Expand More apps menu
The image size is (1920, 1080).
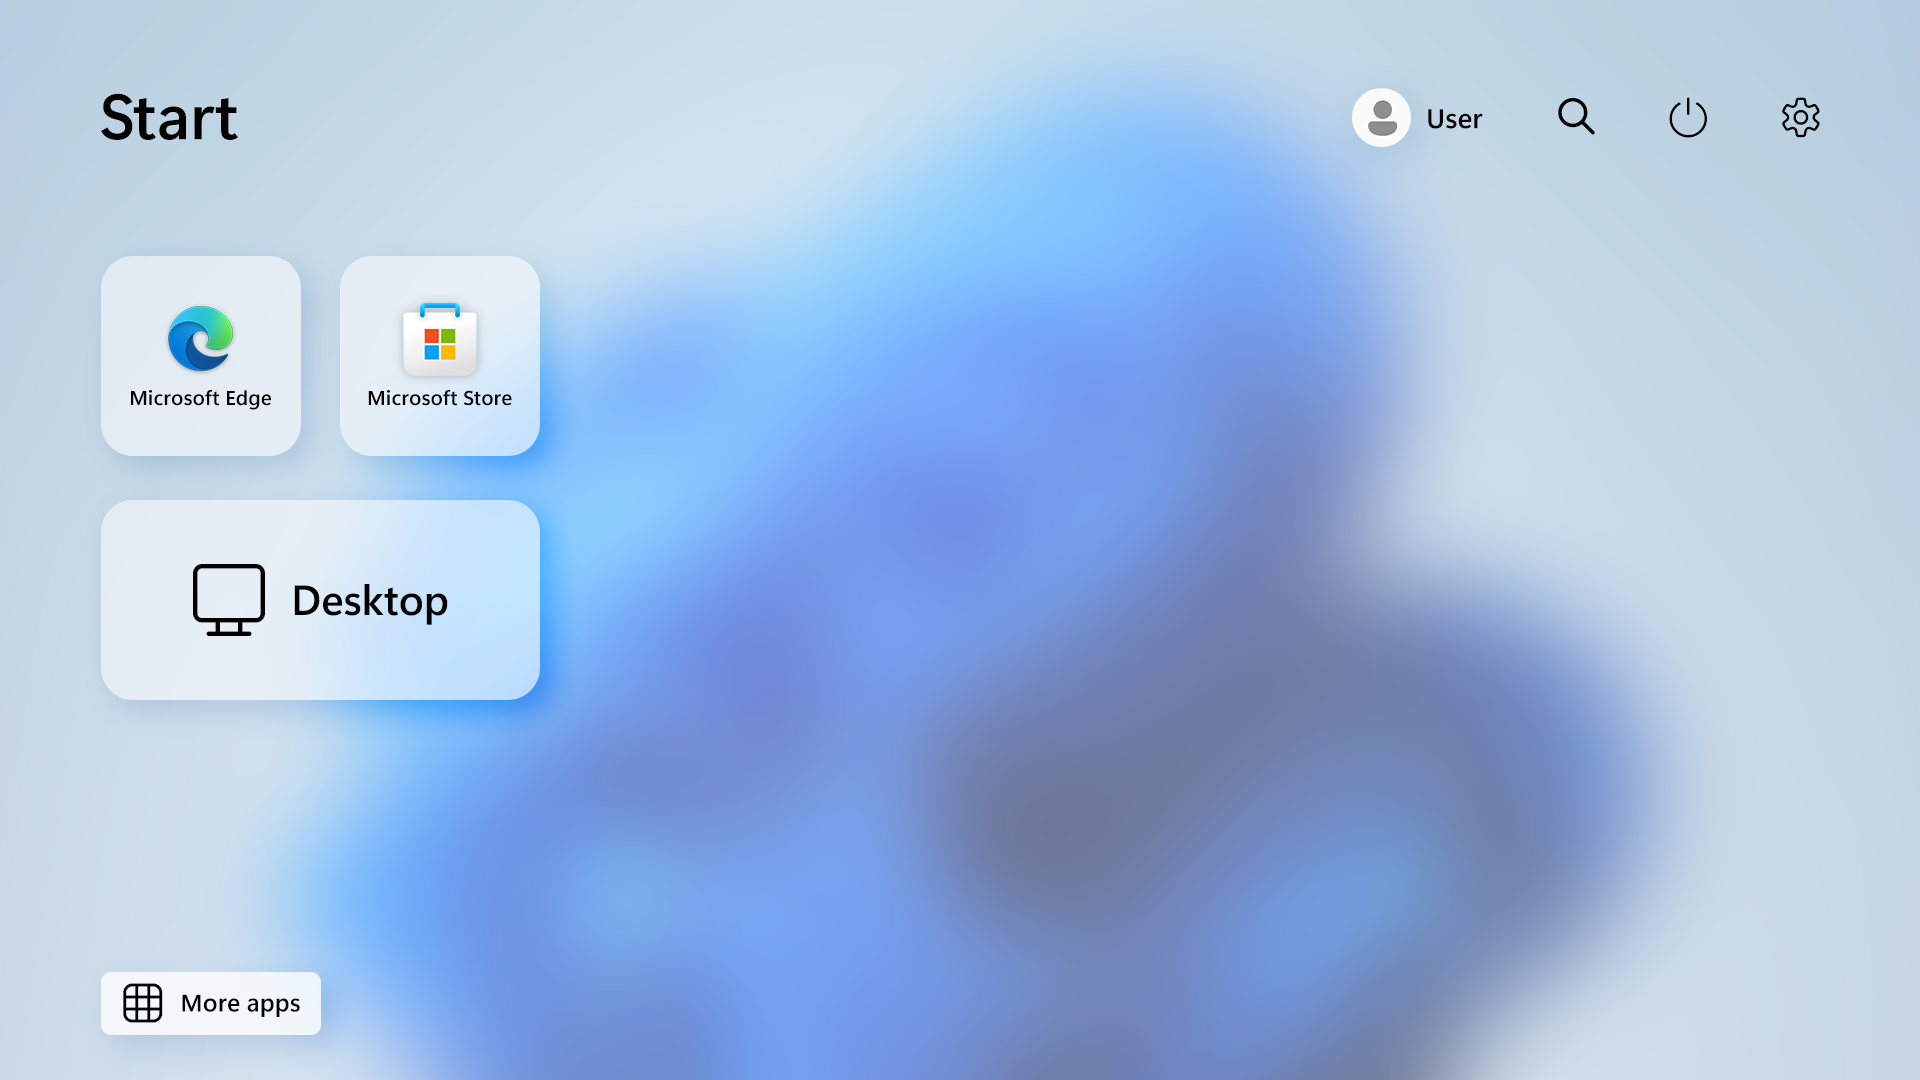210,1002
